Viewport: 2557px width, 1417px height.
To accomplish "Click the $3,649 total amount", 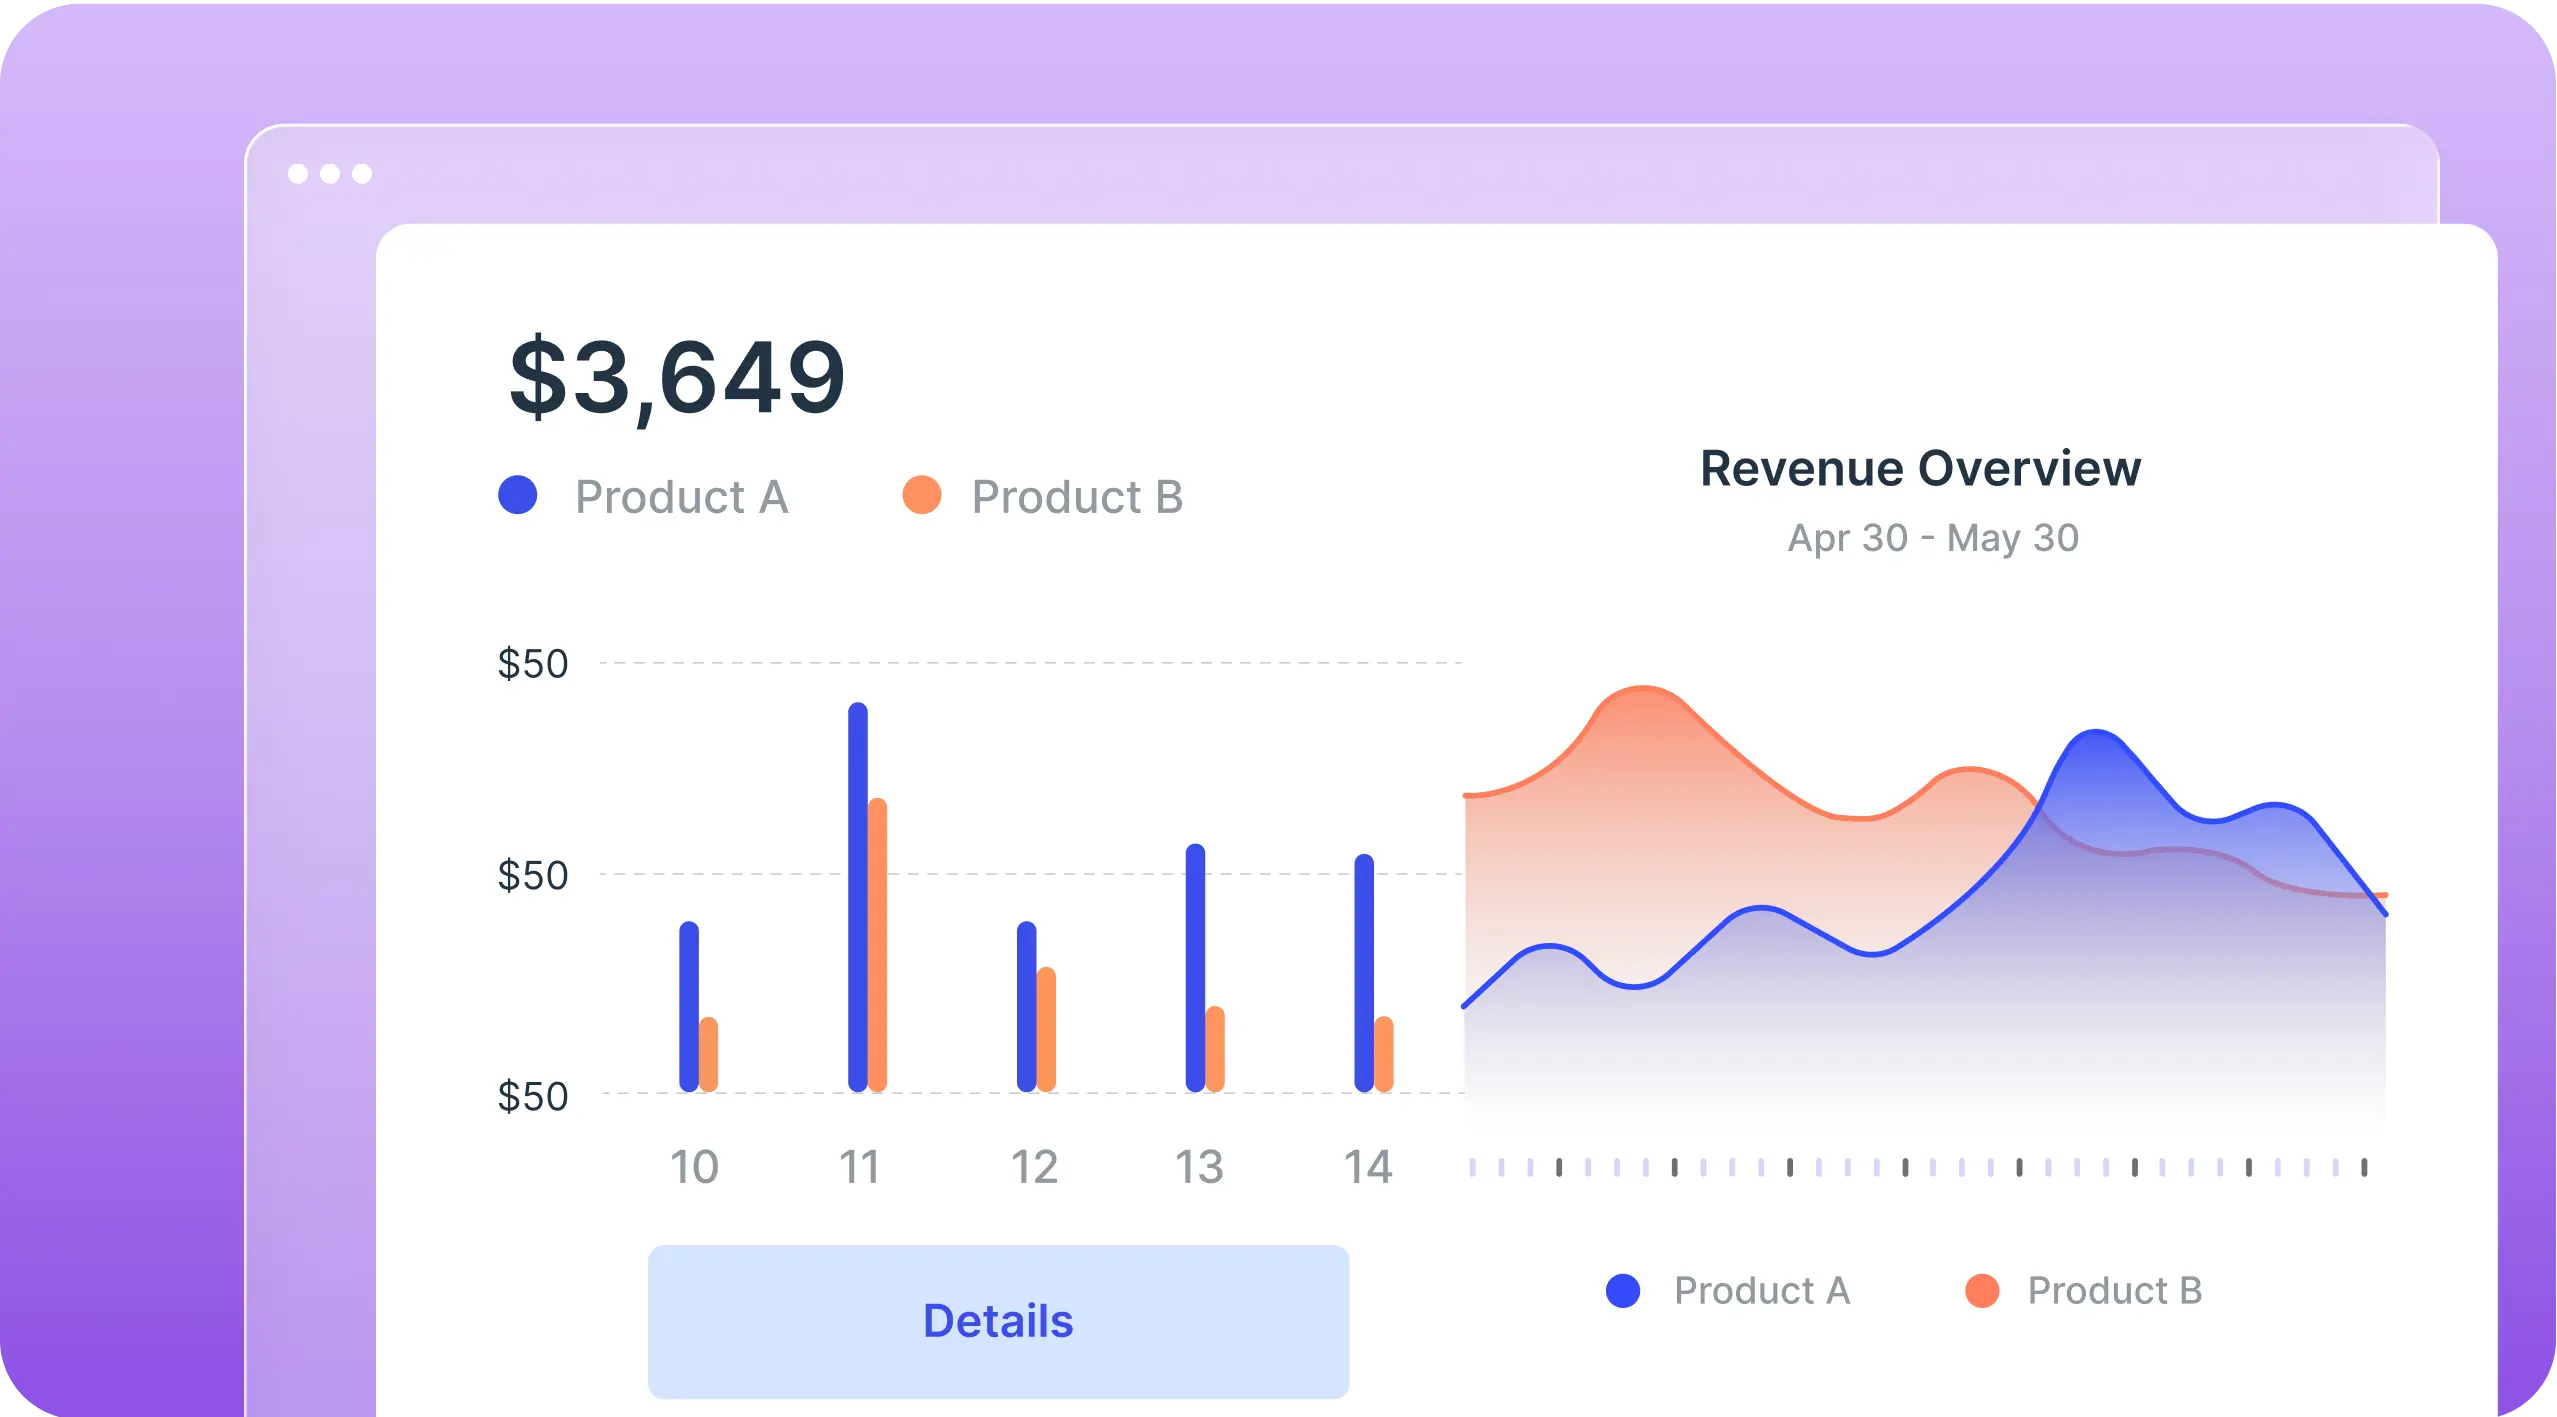I will tap(677, 377).
